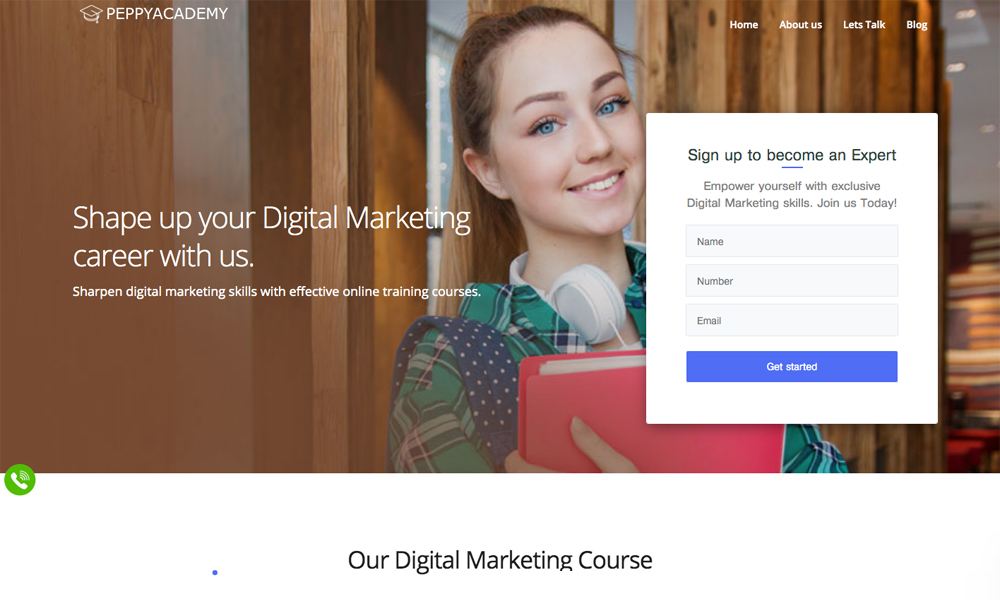
Task: Click the 'Our Digital Marketing Course' heading
Action: [500, 560]
